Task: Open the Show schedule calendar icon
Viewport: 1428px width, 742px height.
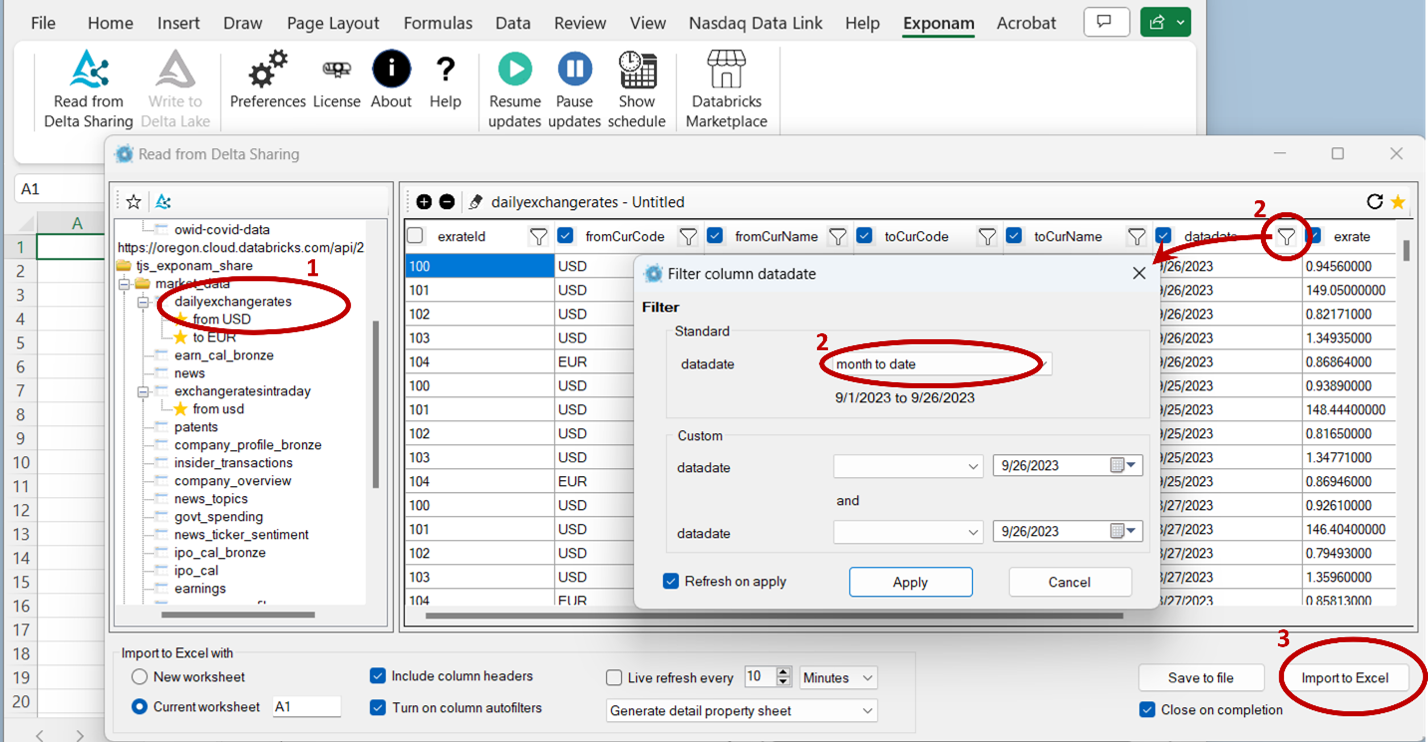Action: (x=637, y=69)
